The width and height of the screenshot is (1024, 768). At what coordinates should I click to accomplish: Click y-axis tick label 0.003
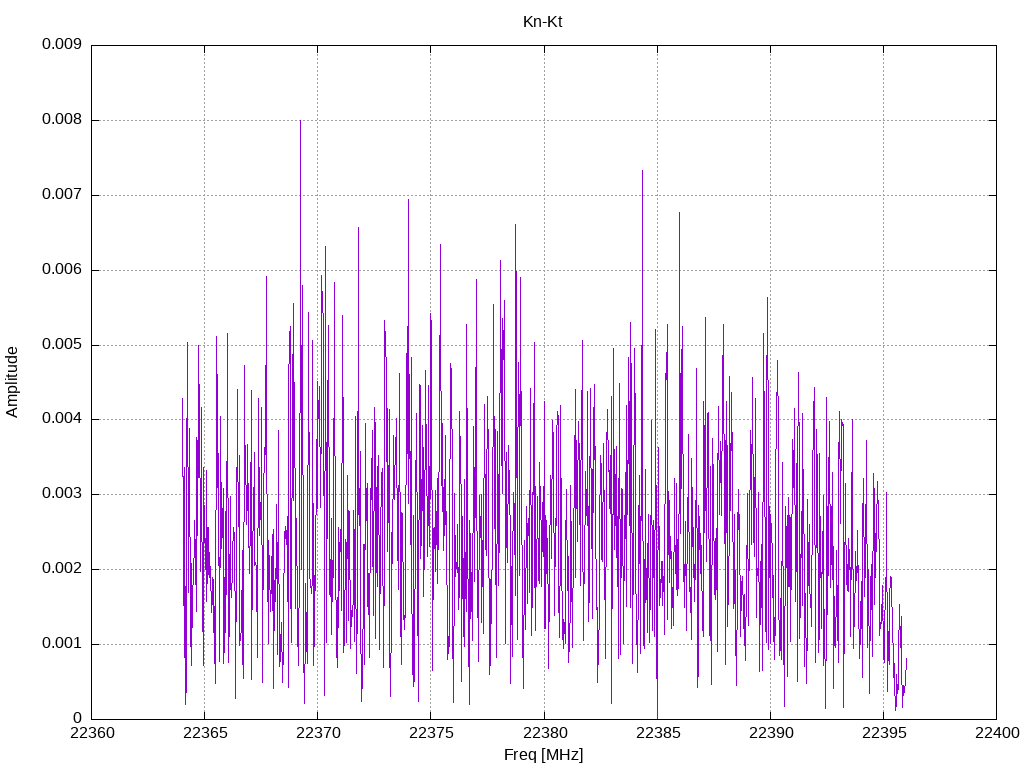(x=62, y=494)
